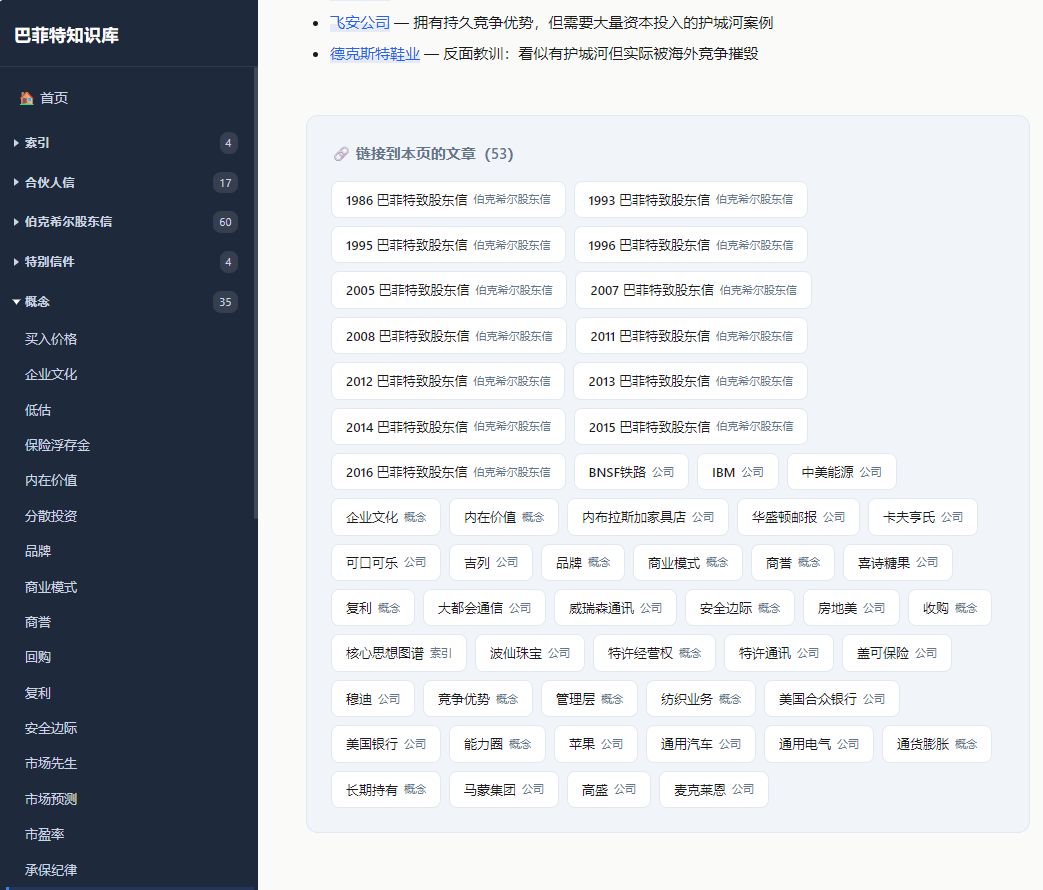Open 品牌 in the sidebar
The width and height of the screenshot is (1043, 890).
pyautogui.click(x=38, y=551)
